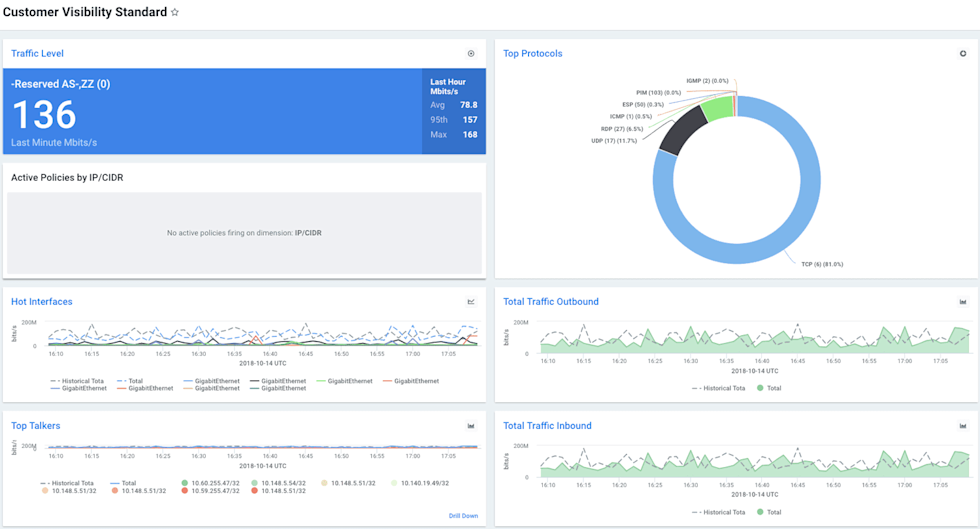Open the Total Traffic Outbound panel title
The height and width of the screenshot is (529, 980).
[x=551, y=301]
